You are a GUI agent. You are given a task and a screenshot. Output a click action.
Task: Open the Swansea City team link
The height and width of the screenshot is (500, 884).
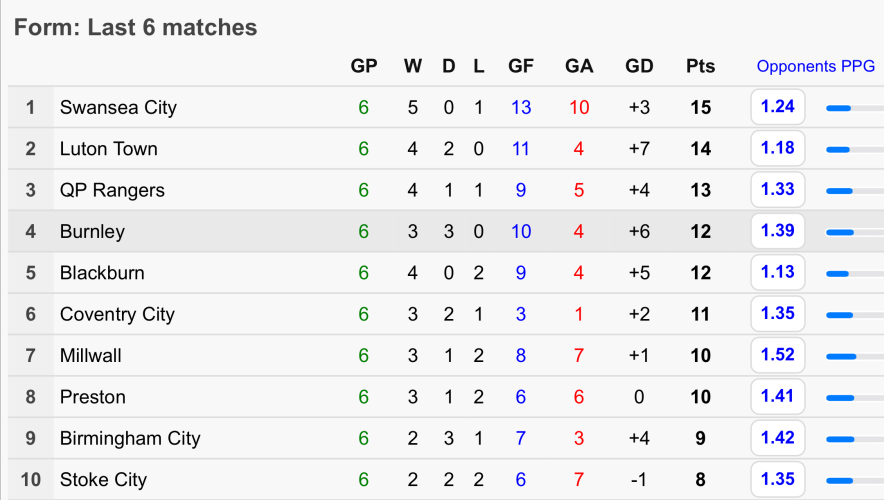[x=118, y=107]
